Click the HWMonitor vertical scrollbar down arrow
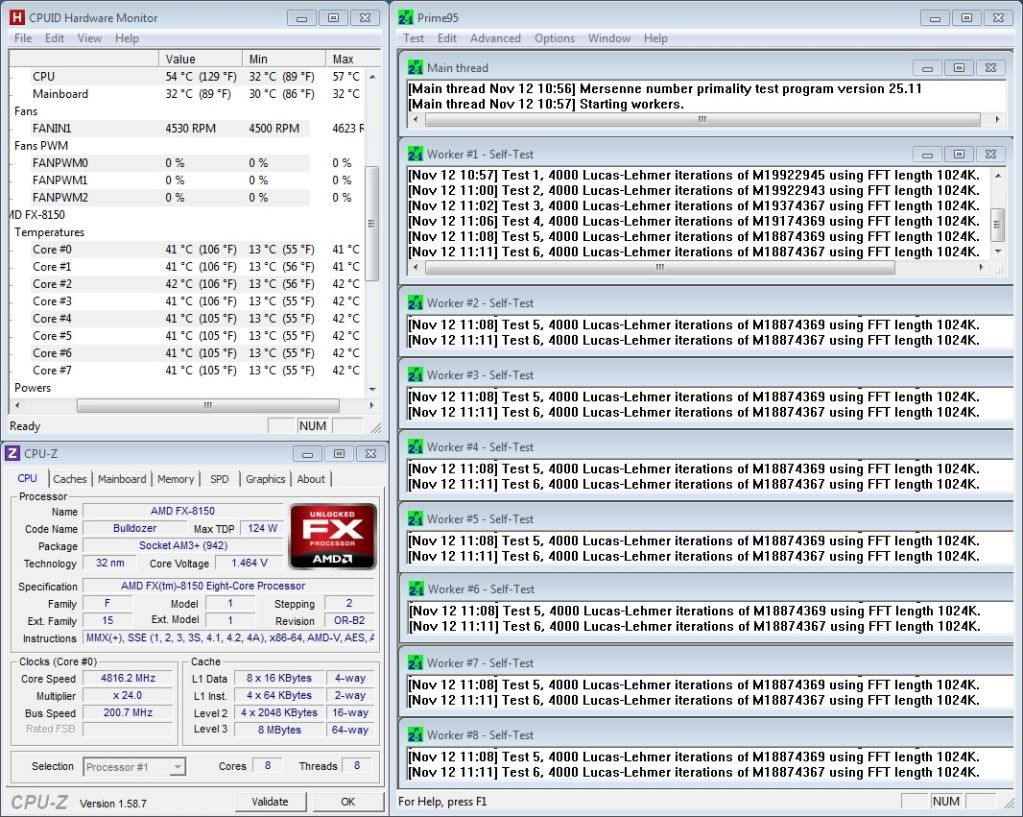The width and height of the screenshot is (1023, 817). click(x=372, y=389)
